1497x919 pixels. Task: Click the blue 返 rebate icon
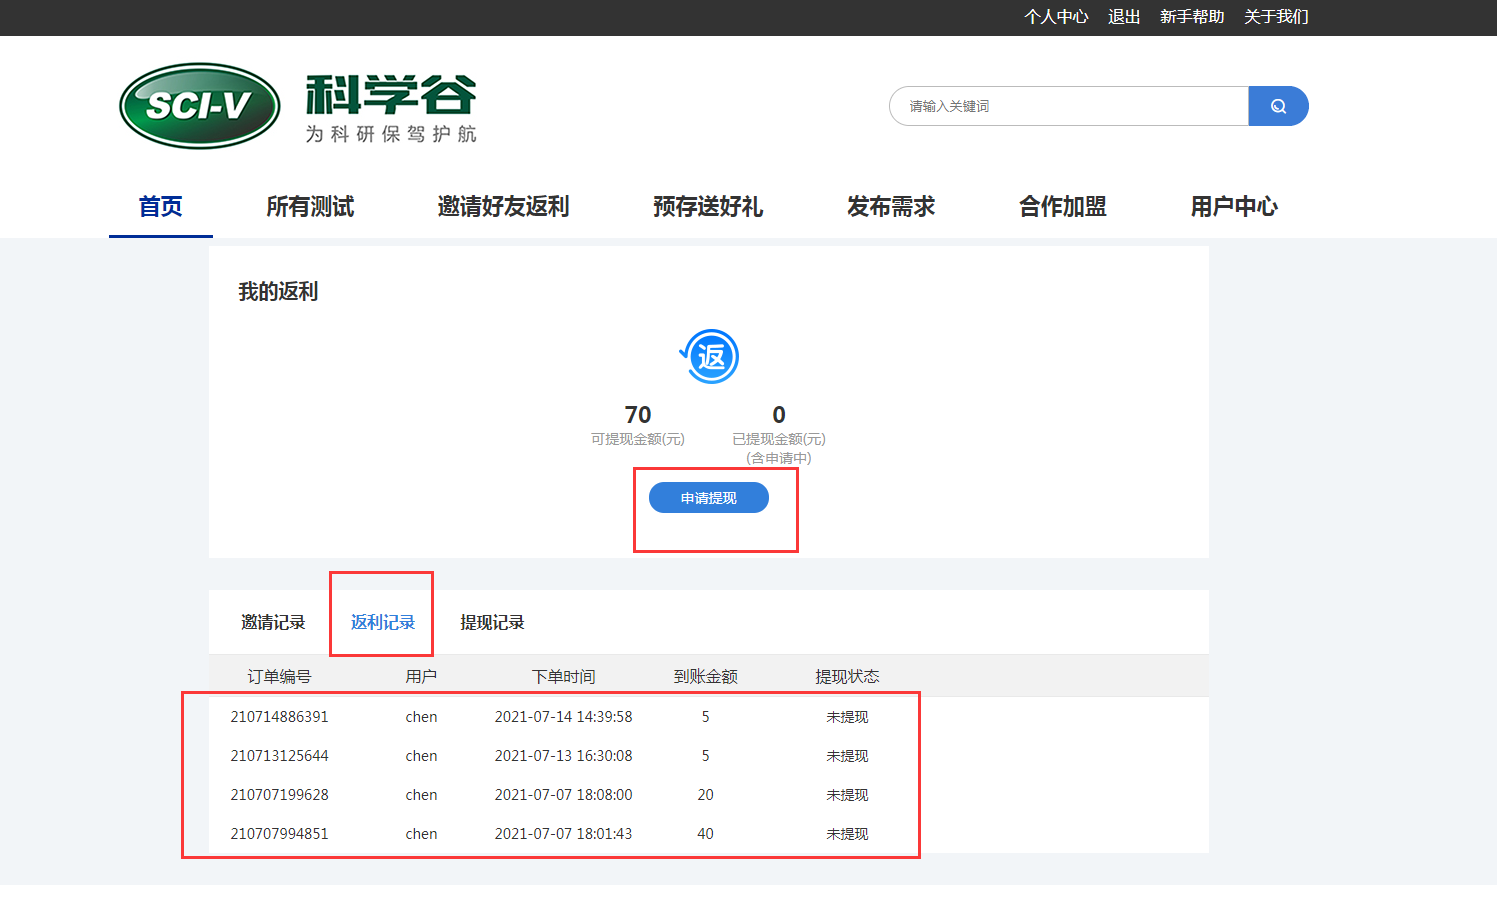pos(710,357)
